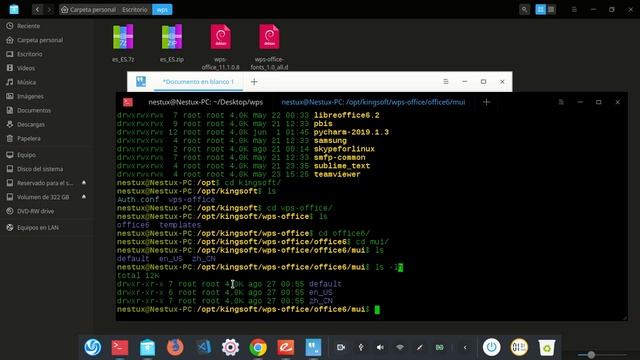Click the Carpeta personal breadcrumb

tap(88, 9)
